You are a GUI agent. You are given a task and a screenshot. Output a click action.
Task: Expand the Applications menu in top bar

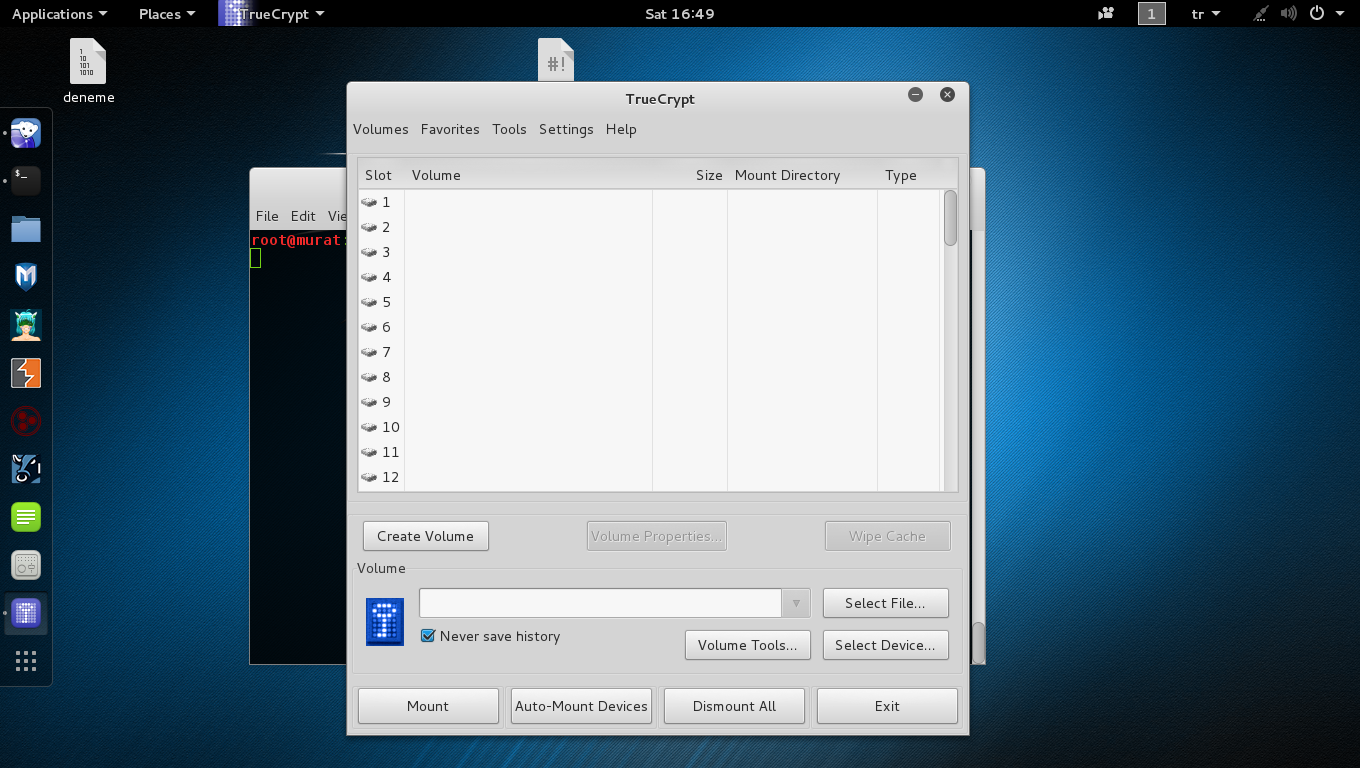point(59,14)
